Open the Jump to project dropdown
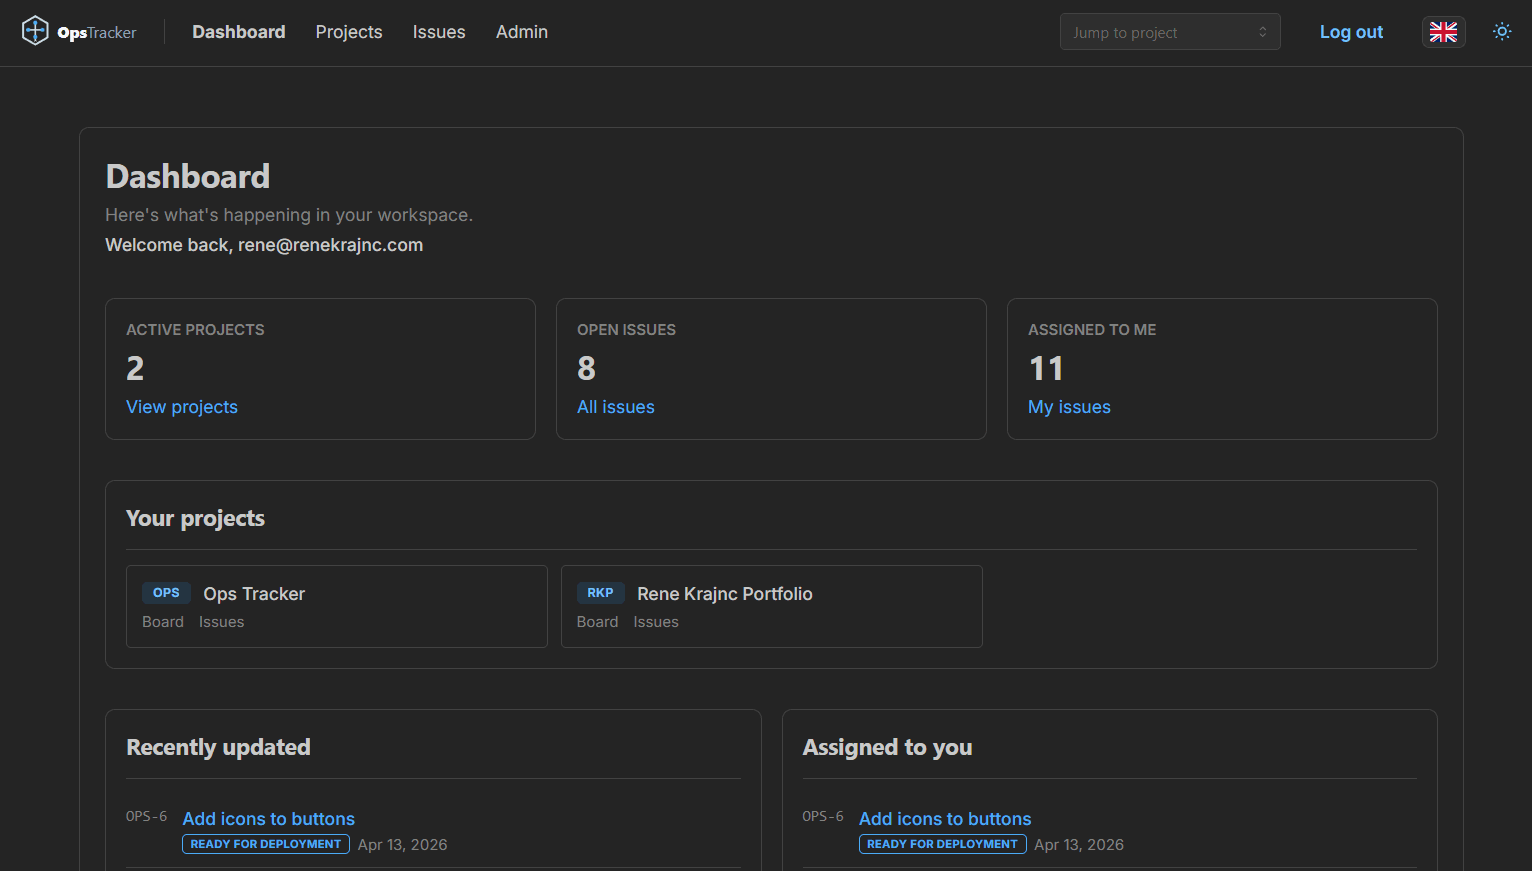Screen dimensions: 1532x871 pyautogui.click(x=1169, y=31)
